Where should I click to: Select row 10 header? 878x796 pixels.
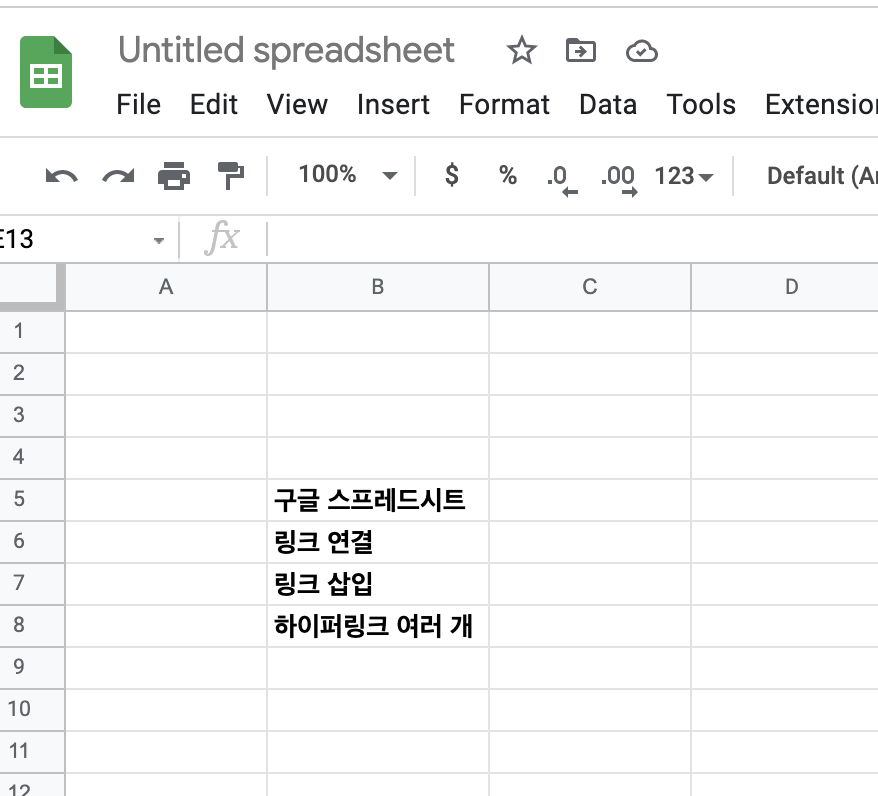click(x=32, y=709)
